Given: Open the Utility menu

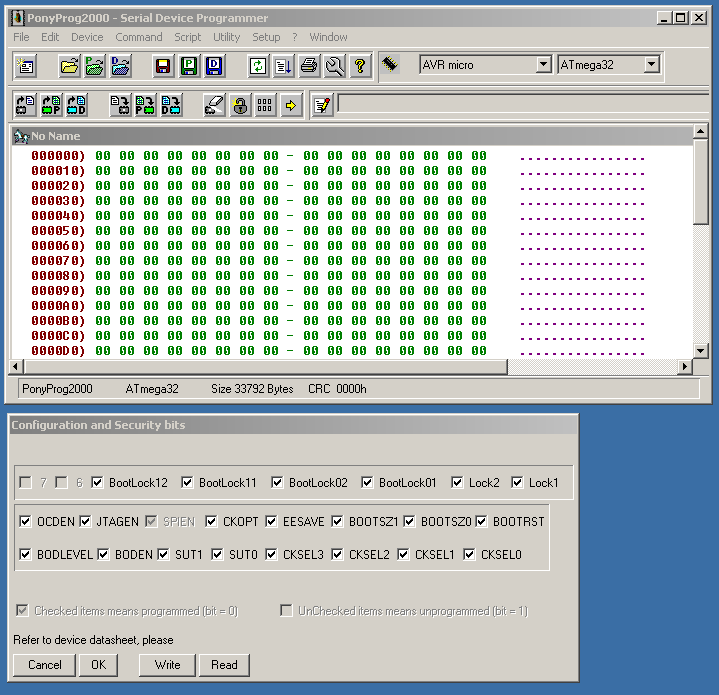Looking at the screenshot, I should click(227, 37).
